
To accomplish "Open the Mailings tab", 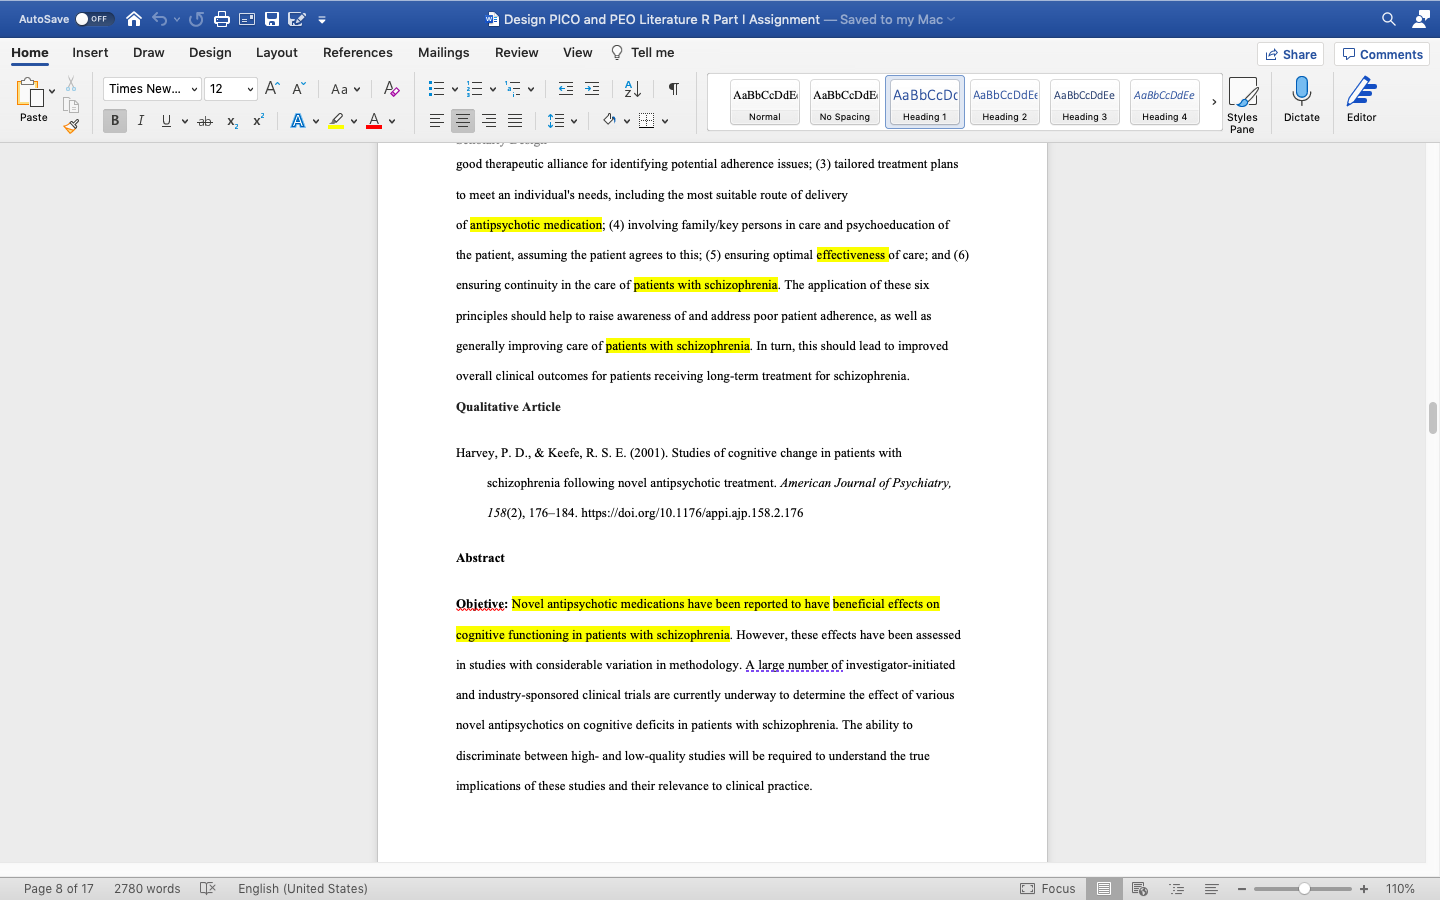I will (443, 52).
